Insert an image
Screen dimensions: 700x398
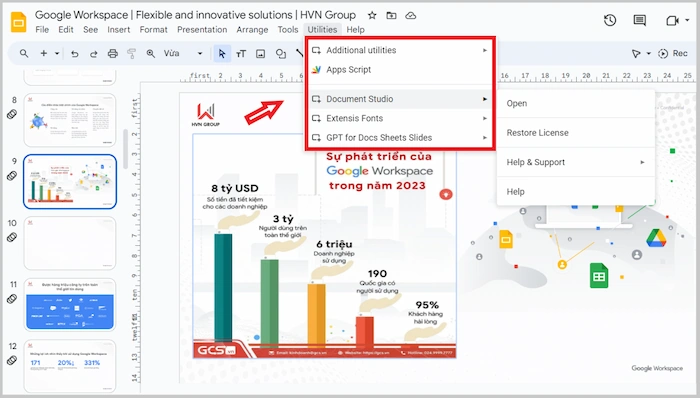(260, 54)
